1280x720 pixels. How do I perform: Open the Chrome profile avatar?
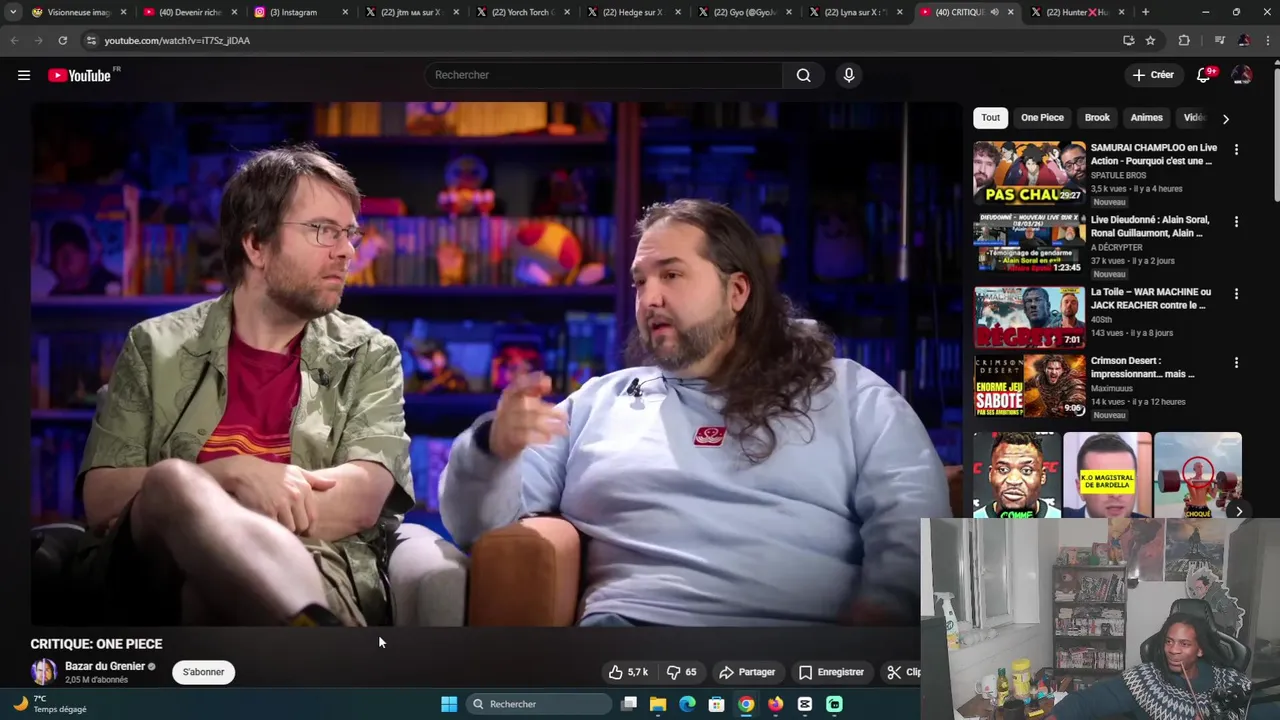coord(1244,40)
